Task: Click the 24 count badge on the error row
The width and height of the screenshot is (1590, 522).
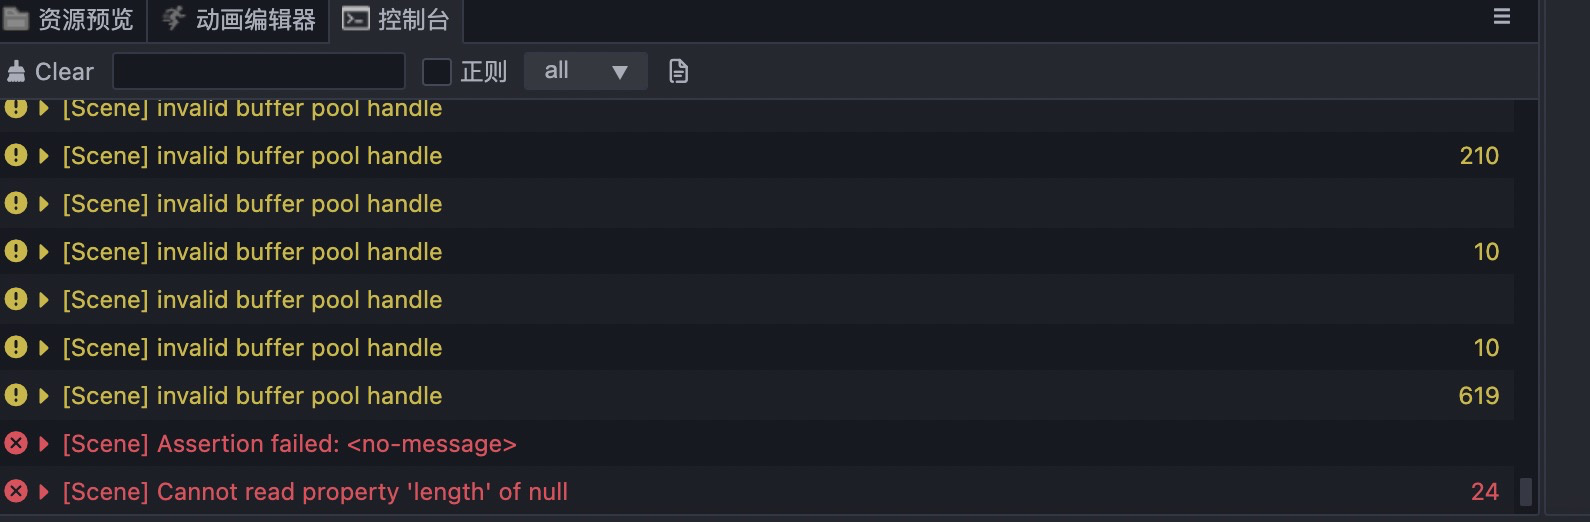Action: [x=1485, y=492]
